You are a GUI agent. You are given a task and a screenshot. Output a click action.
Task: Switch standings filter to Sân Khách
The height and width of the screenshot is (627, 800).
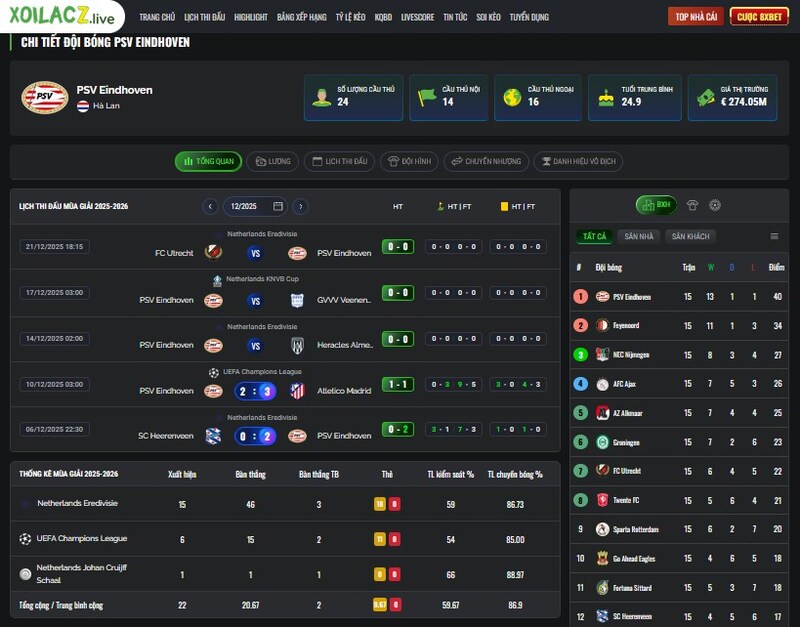coord(690,236)
